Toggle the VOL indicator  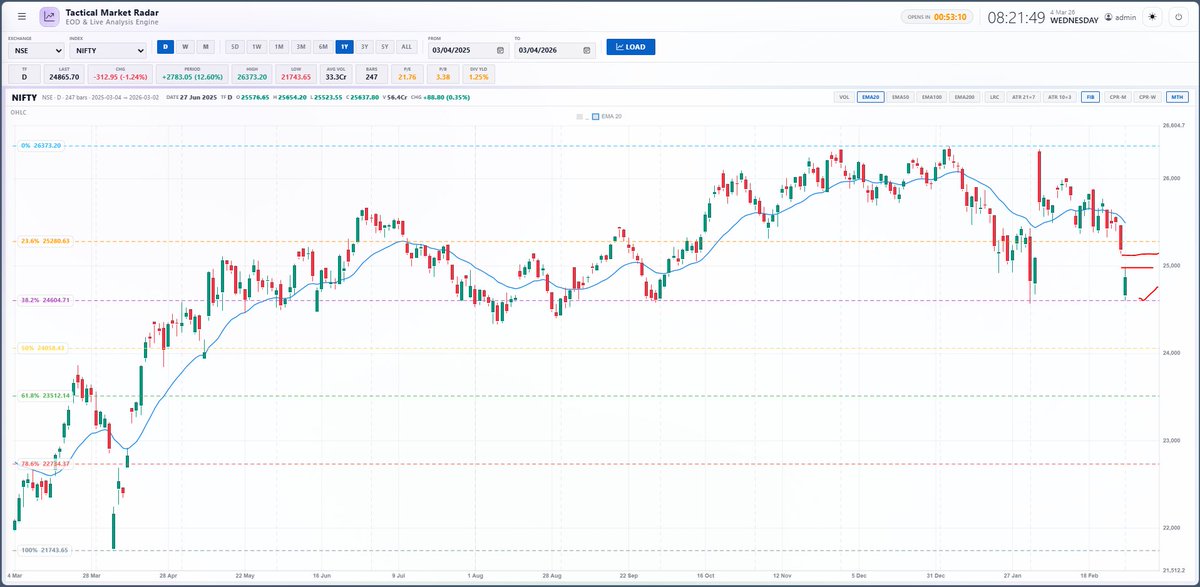tap(843, 97)
